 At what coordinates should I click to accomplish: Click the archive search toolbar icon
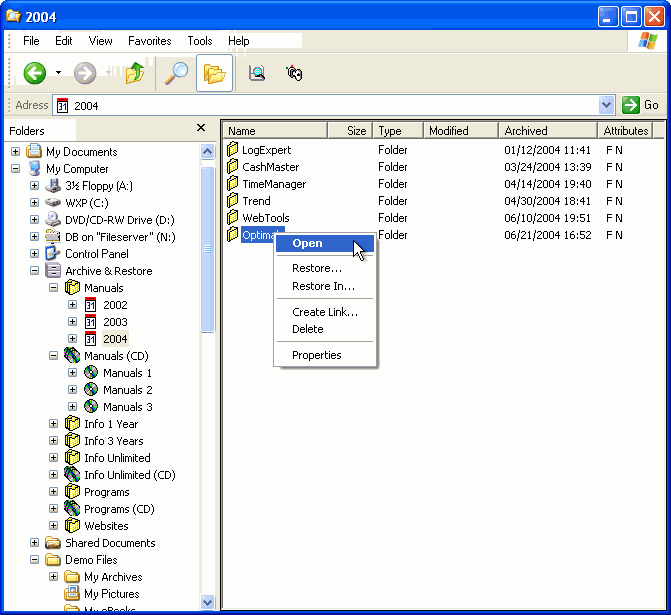pos(257,73)
